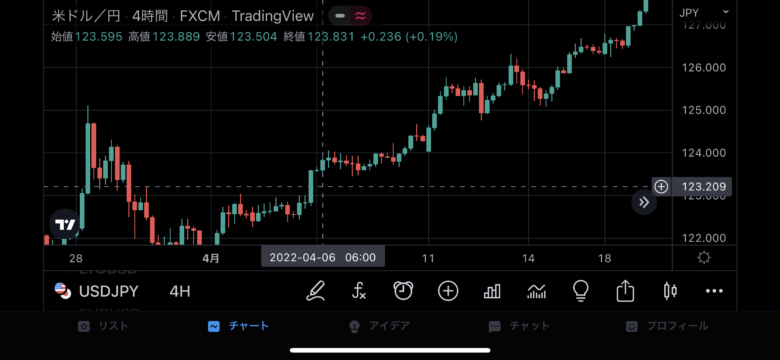Add order at 123.209 plus button
The height and width of the screenshot is (360, 780).
661,187
